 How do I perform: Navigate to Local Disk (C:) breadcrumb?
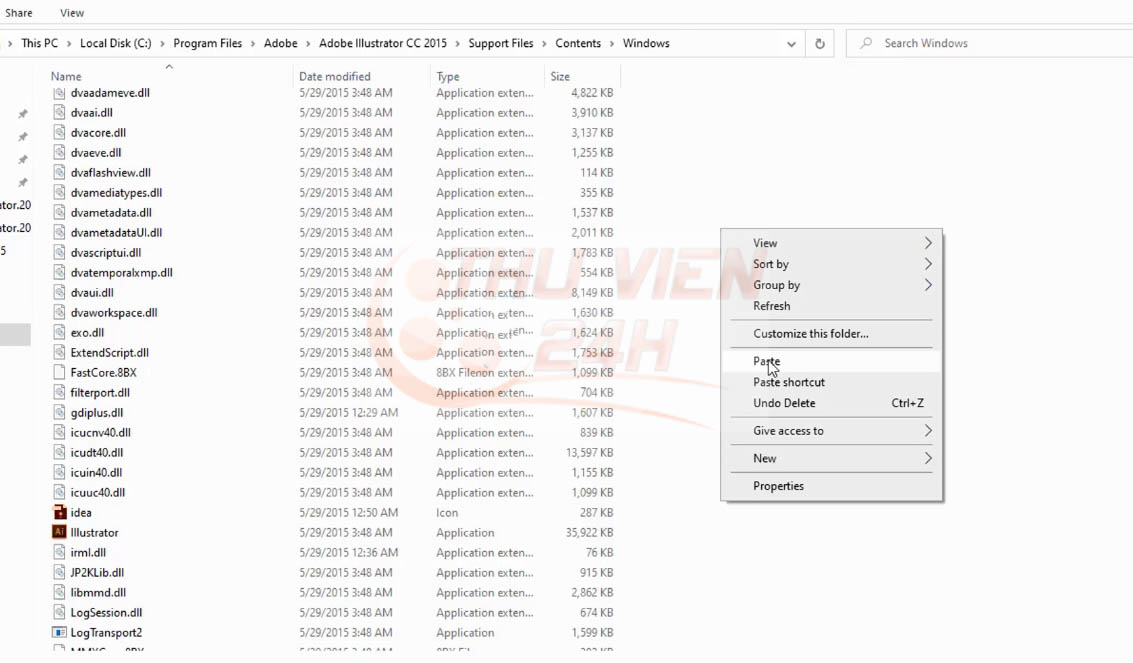pos(116,43)
